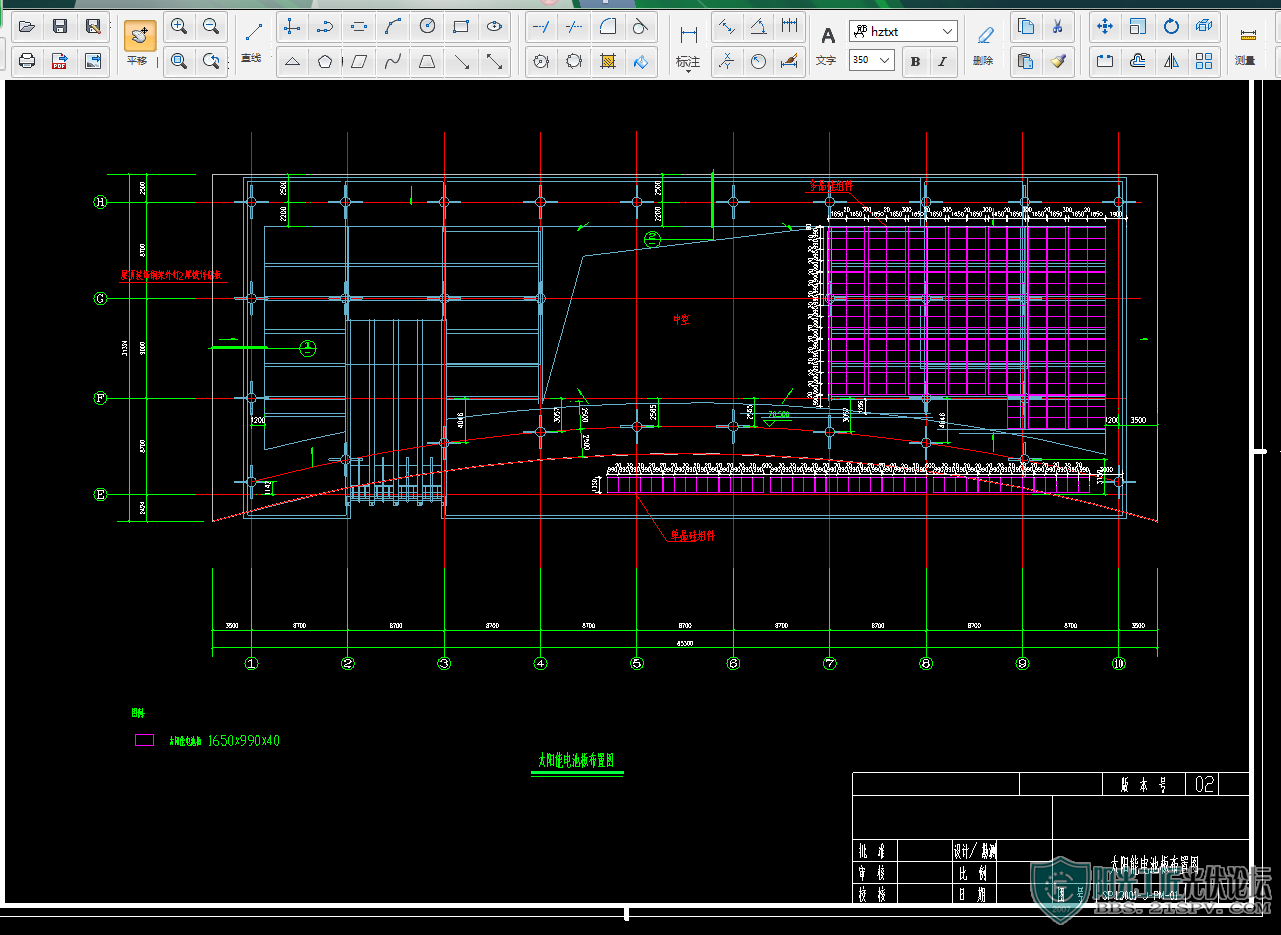This screenshot has height=935, width=1281.
Task: Click the Zoom In magnifier
Action: pyautogui.click(x=179, y=27)
